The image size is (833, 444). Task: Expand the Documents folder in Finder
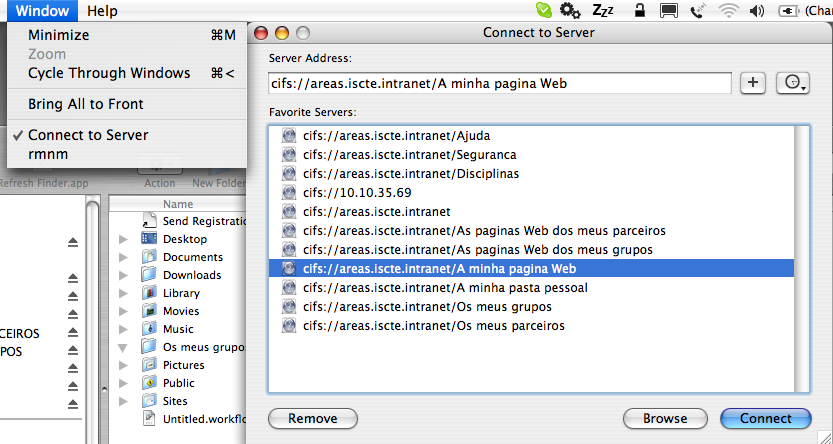[123, 258]
